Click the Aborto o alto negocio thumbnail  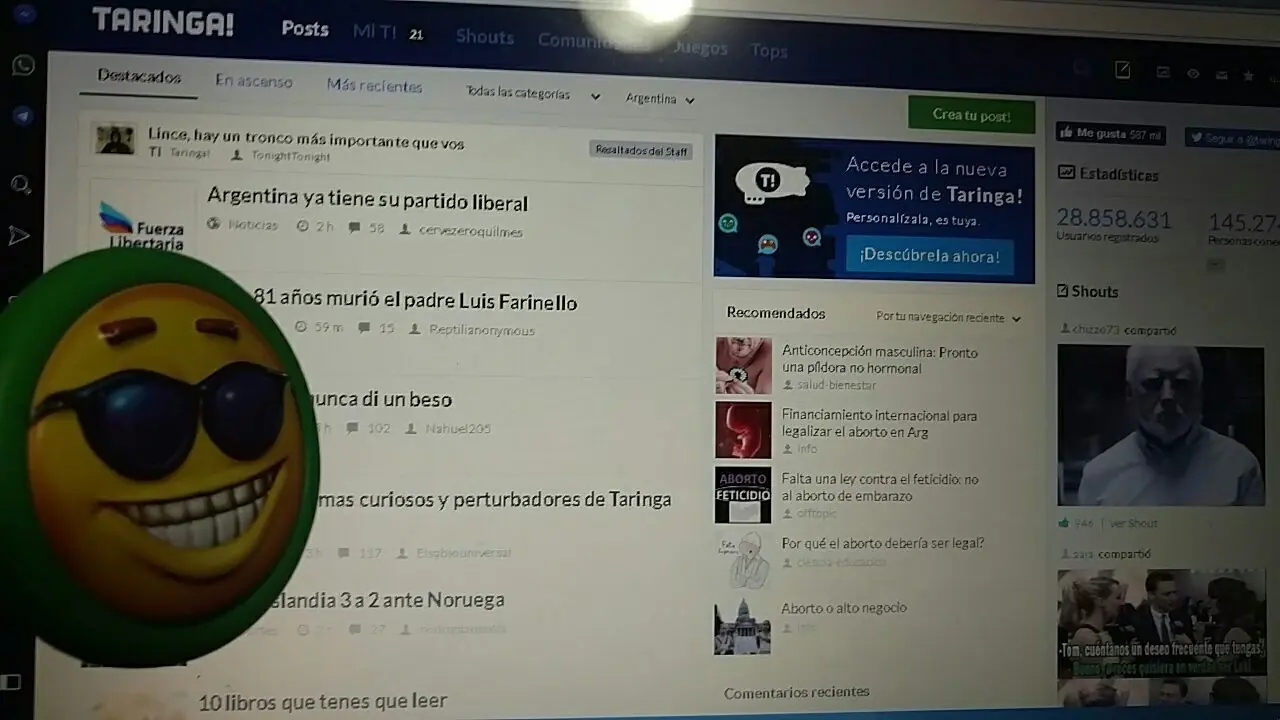tap(742, 626)
